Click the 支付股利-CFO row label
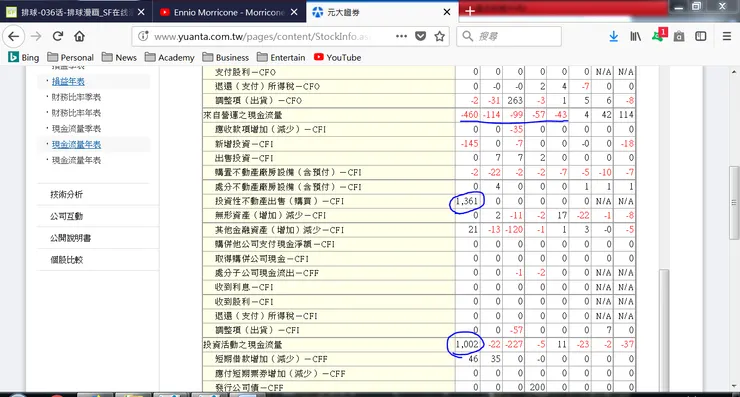Viewport: 740px width, 397px height. pyautogui.click(x=245, y=72)
